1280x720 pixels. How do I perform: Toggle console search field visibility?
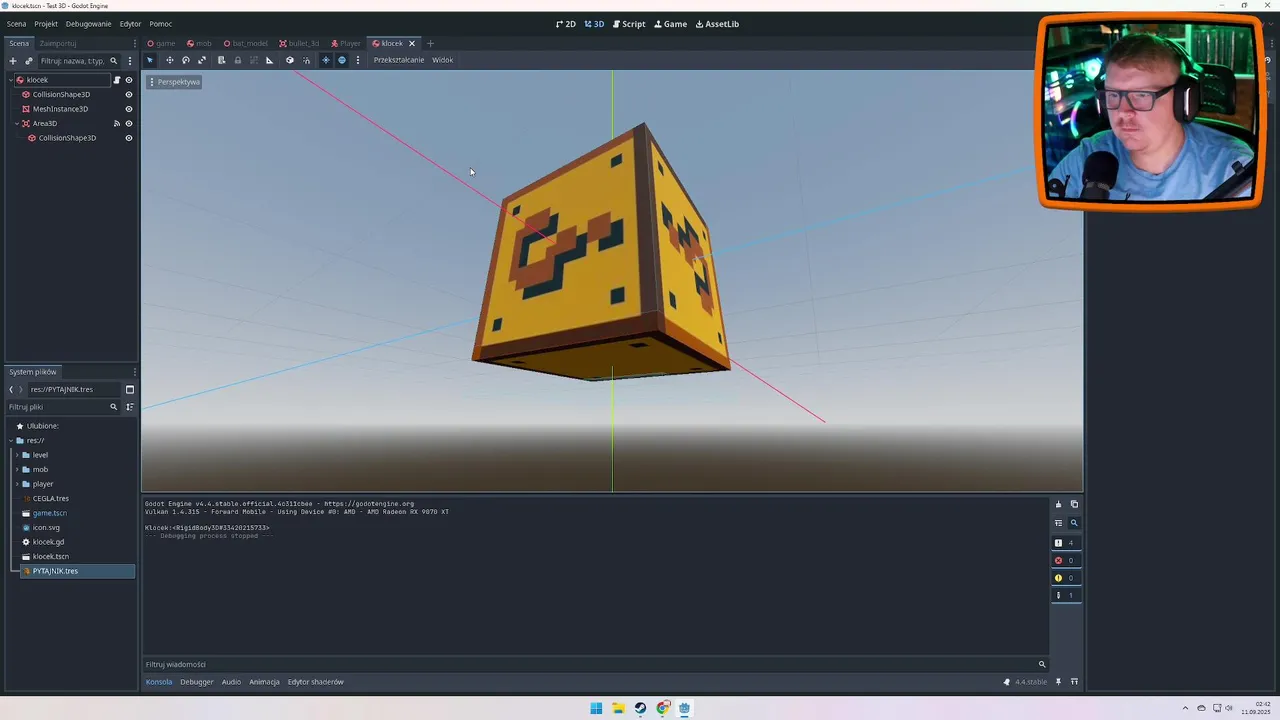pyautogui.click(x=1074, y=523)
